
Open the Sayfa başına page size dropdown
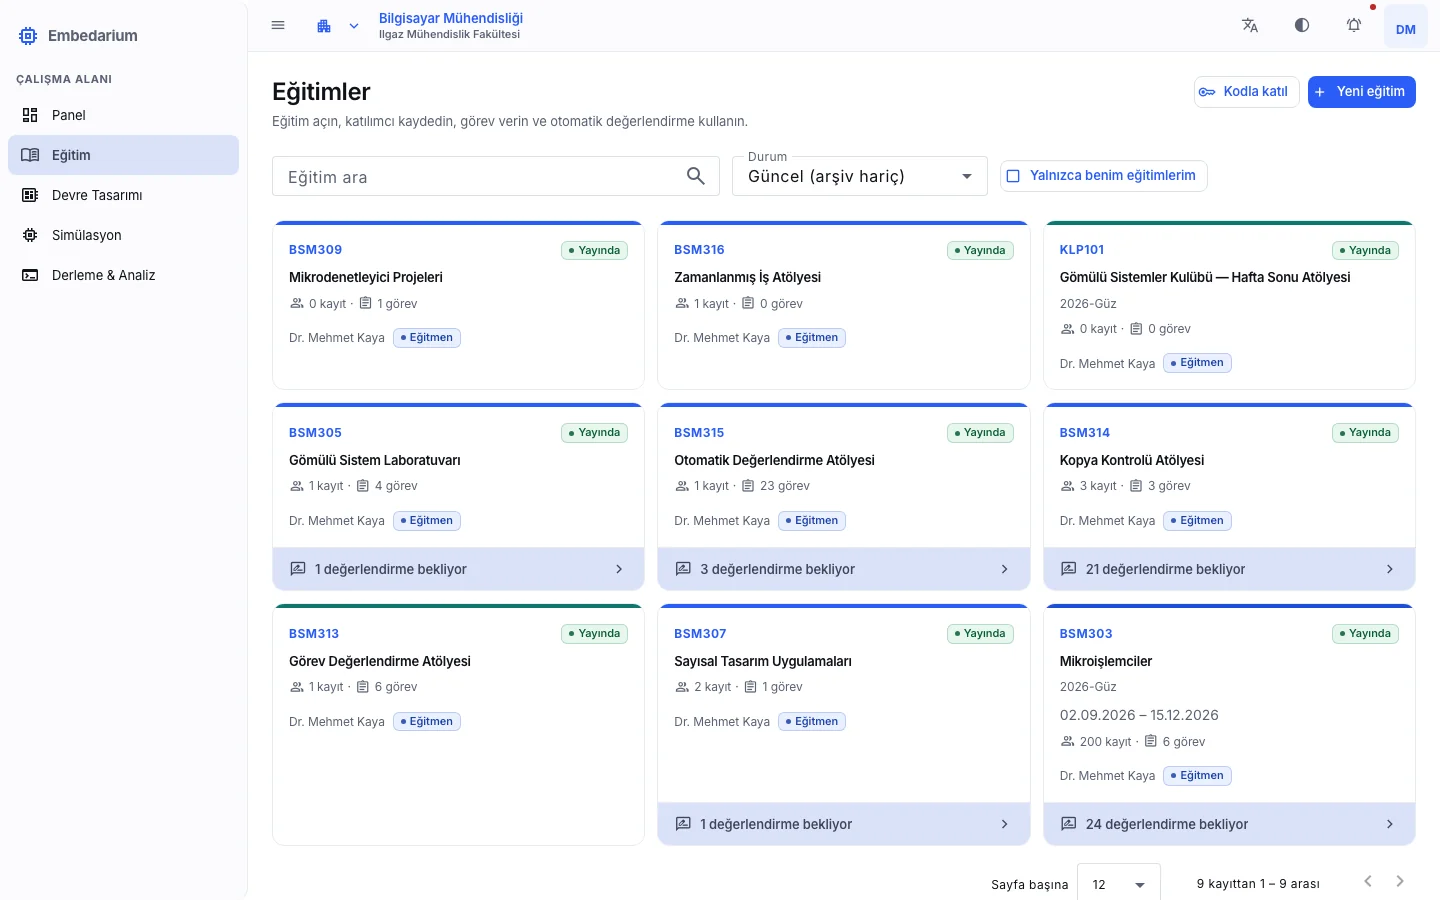(1119, 883)
